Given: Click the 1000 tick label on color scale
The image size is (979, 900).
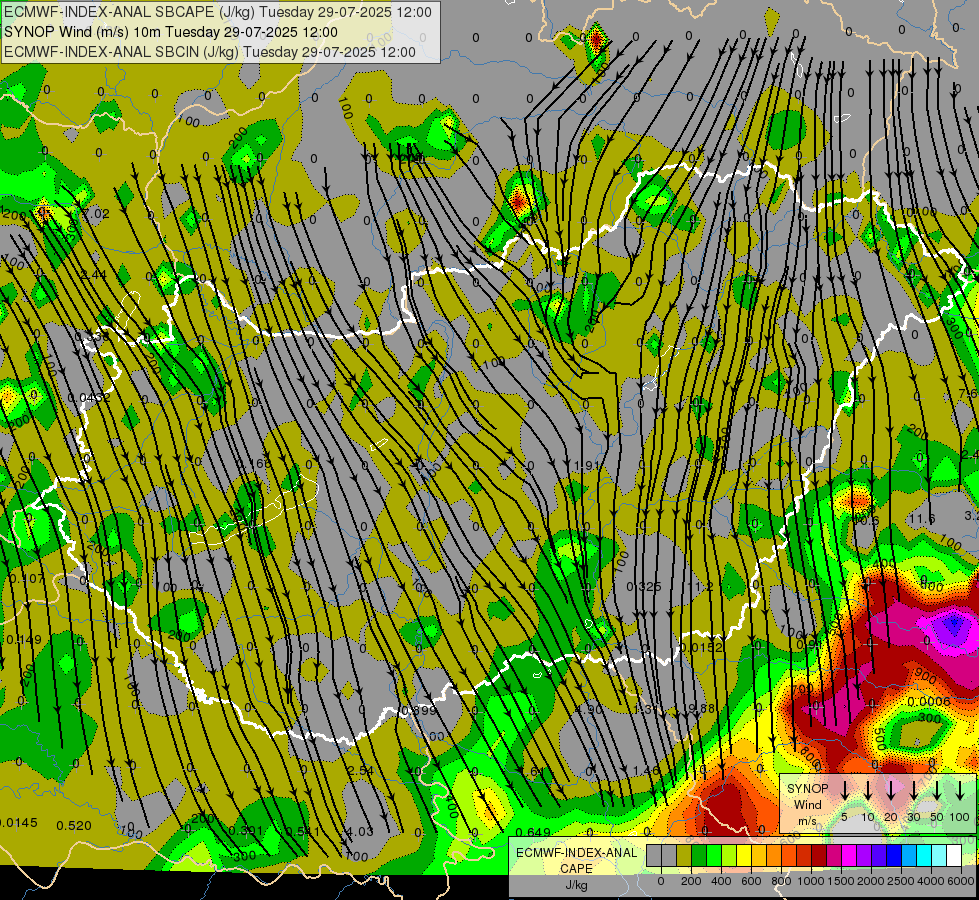Looking at the screenshot, I should click(811, 881).
